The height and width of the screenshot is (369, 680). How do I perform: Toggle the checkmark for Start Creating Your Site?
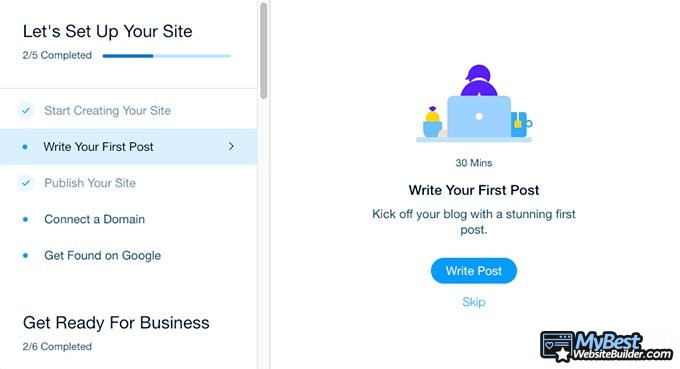(26, 111)
